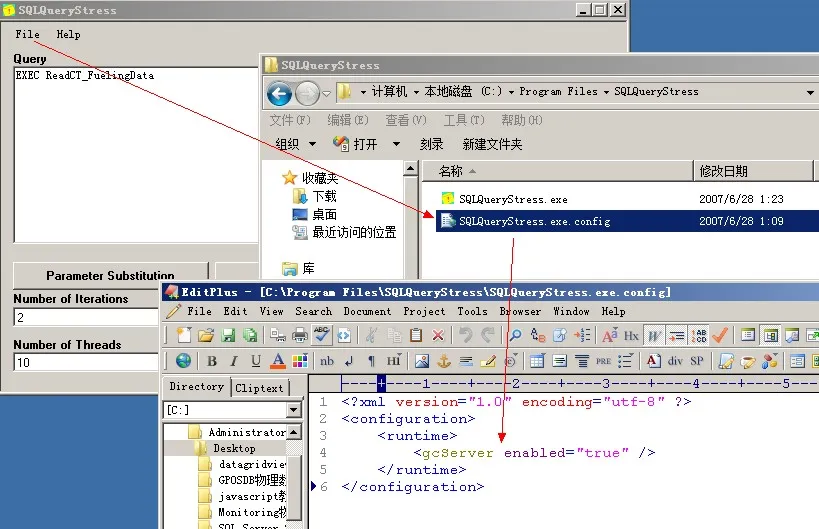This screenshot has width=819, height=529.
Task: Open the bullet list dropdown icon
Action: [625, 360]
